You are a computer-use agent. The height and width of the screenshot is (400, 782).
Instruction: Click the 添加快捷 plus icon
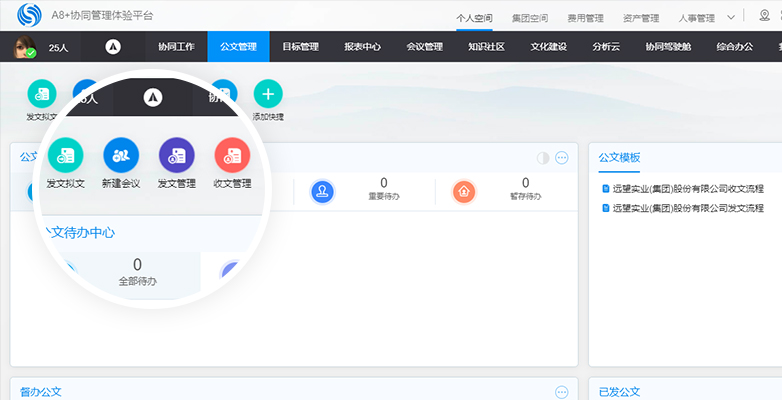coord(267,94)
